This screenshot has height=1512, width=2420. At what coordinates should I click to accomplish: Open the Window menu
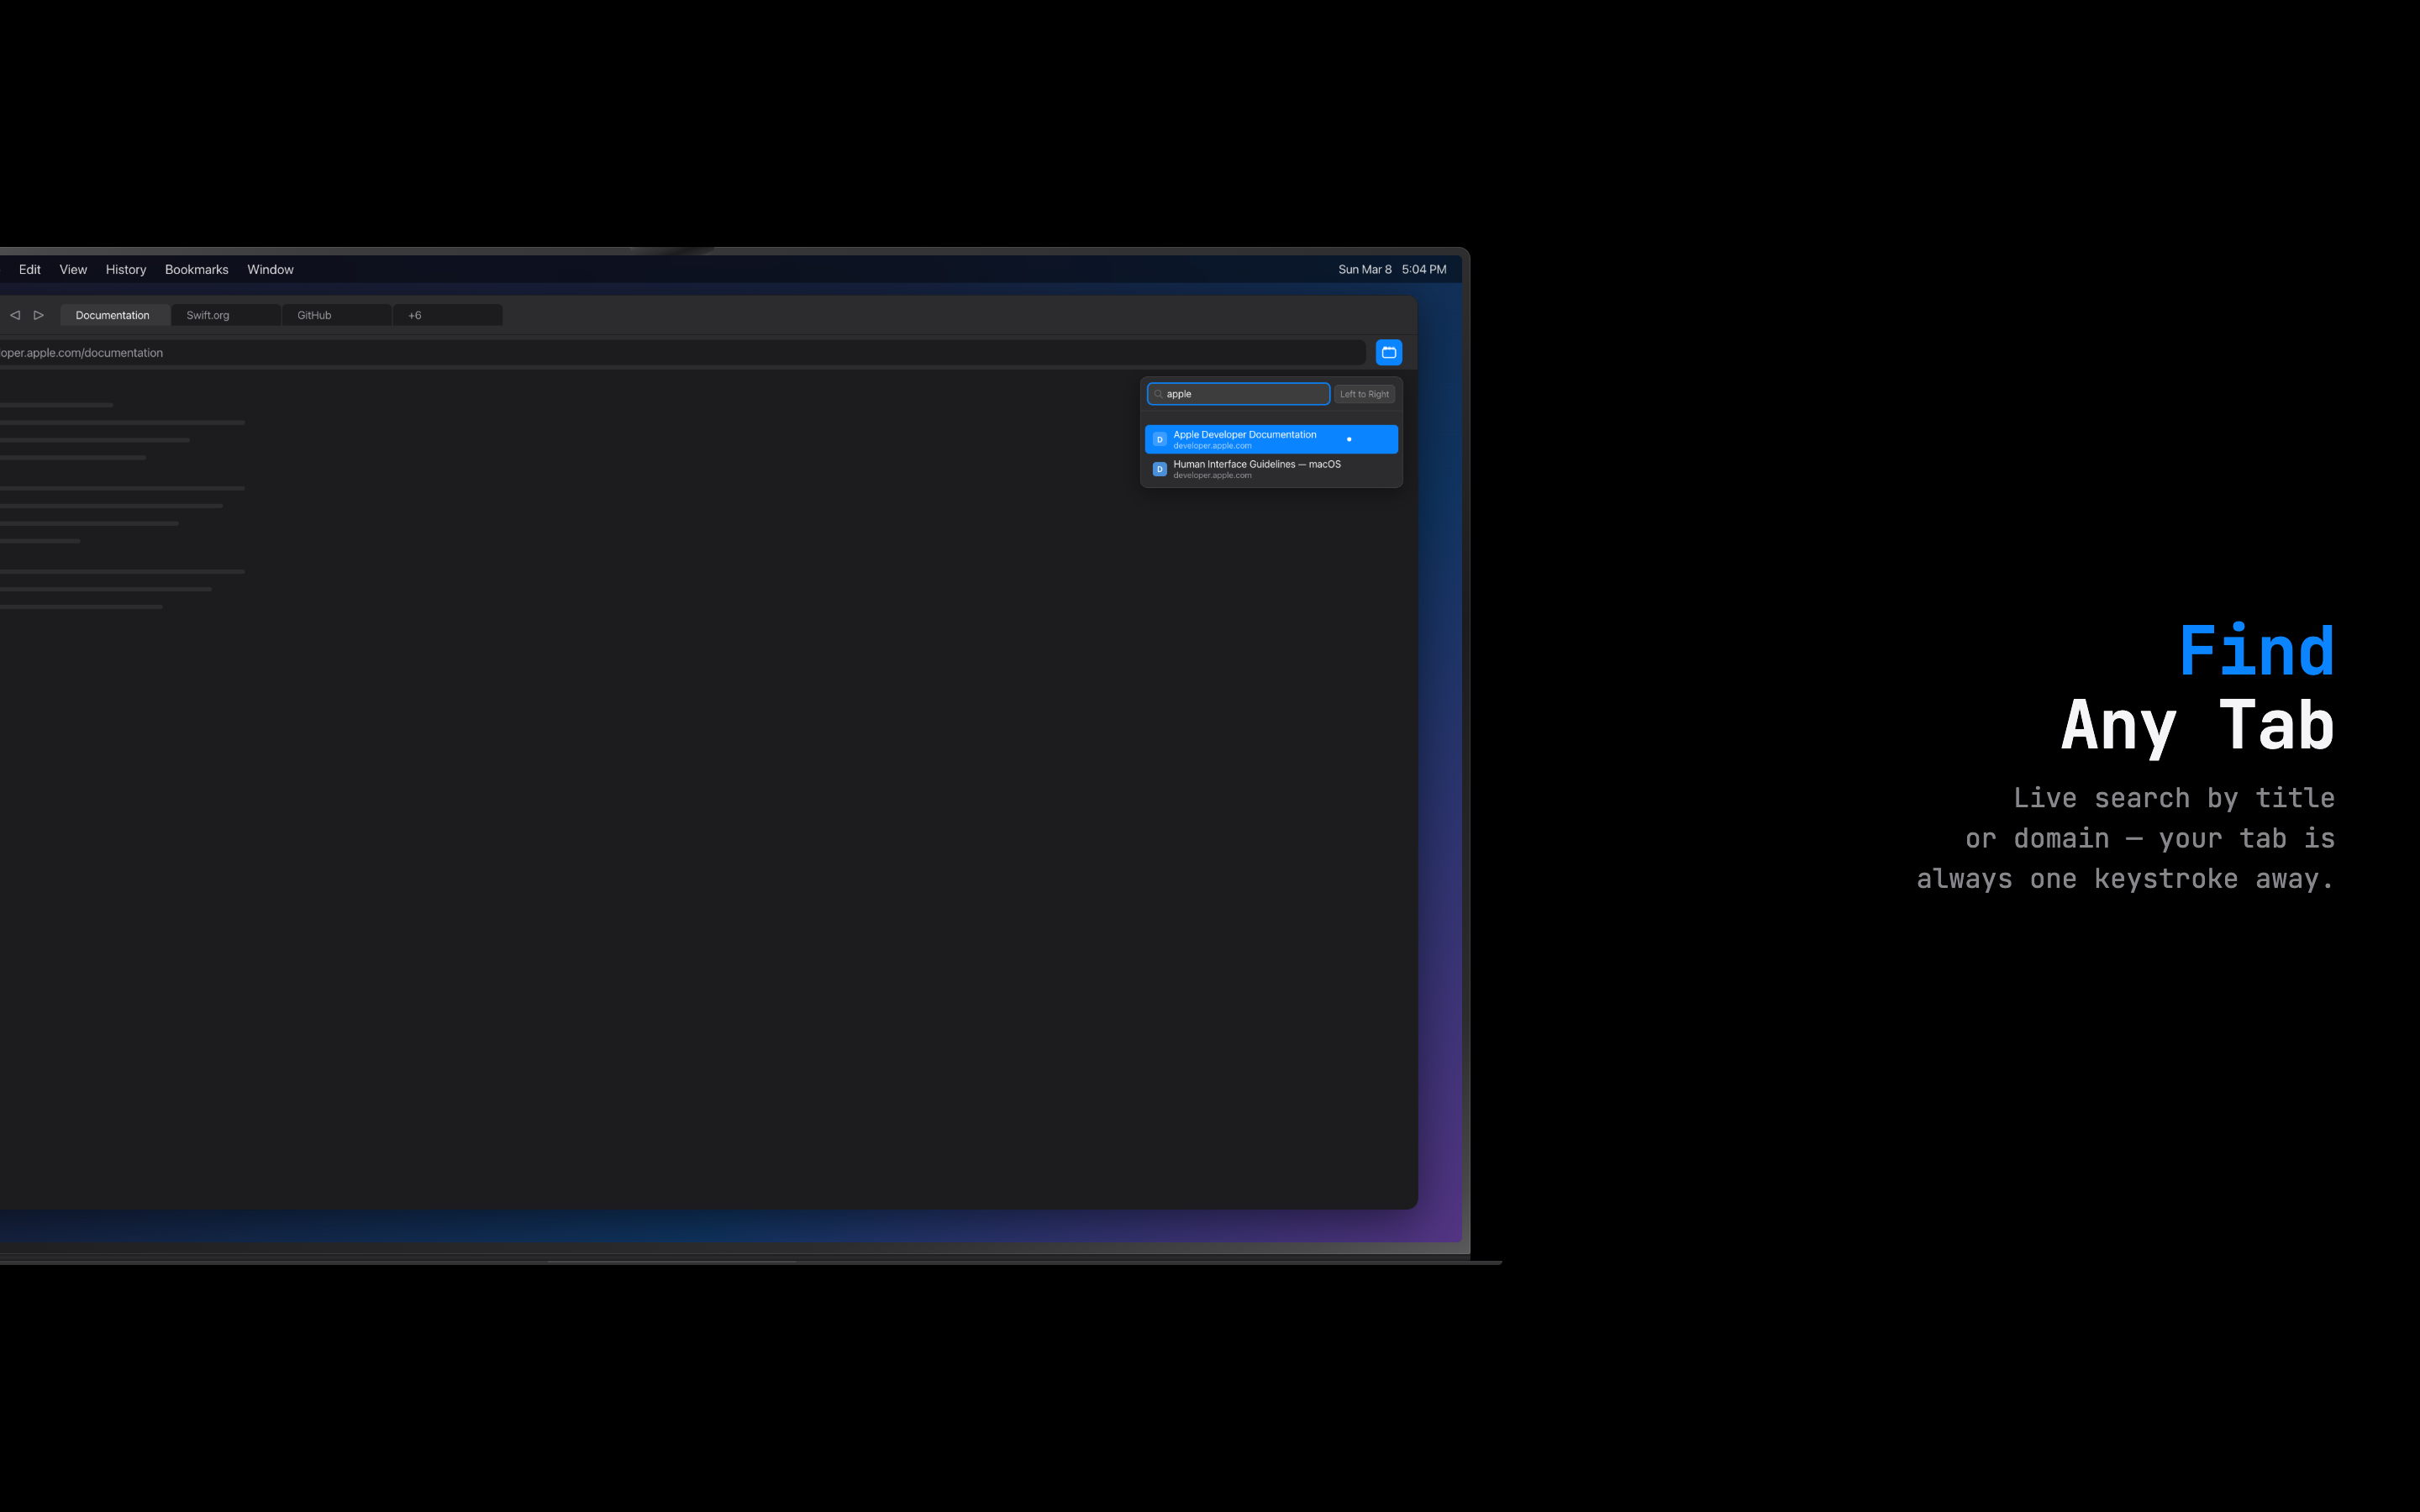pos(270,269)
